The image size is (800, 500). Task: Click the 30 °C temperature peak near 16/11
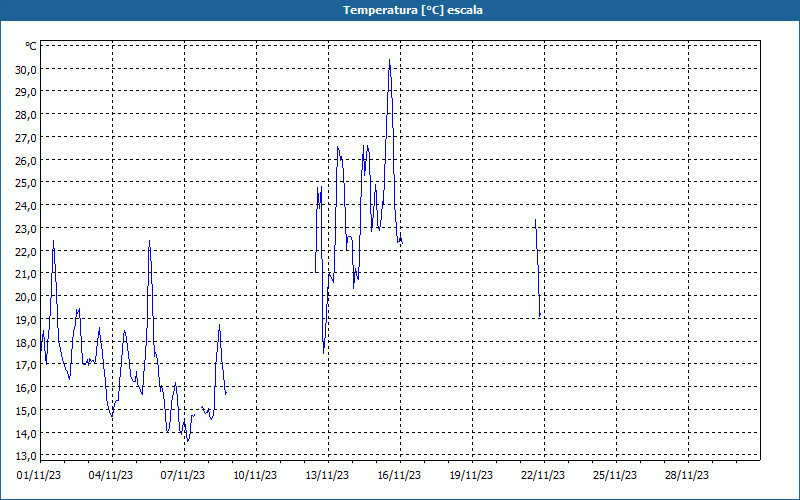pyautogui.click(x=389, y=61)
